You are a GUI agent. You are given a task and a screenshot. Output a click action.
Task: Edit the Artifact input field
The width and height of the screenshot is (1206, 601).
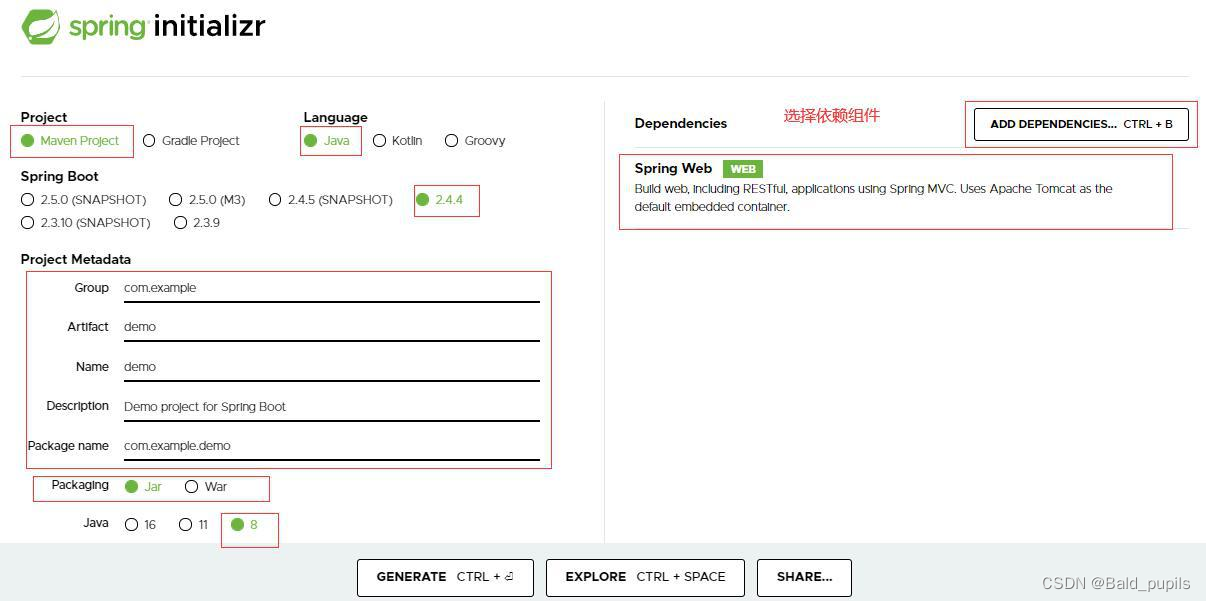pyautogui.click(x=331, y=327)
